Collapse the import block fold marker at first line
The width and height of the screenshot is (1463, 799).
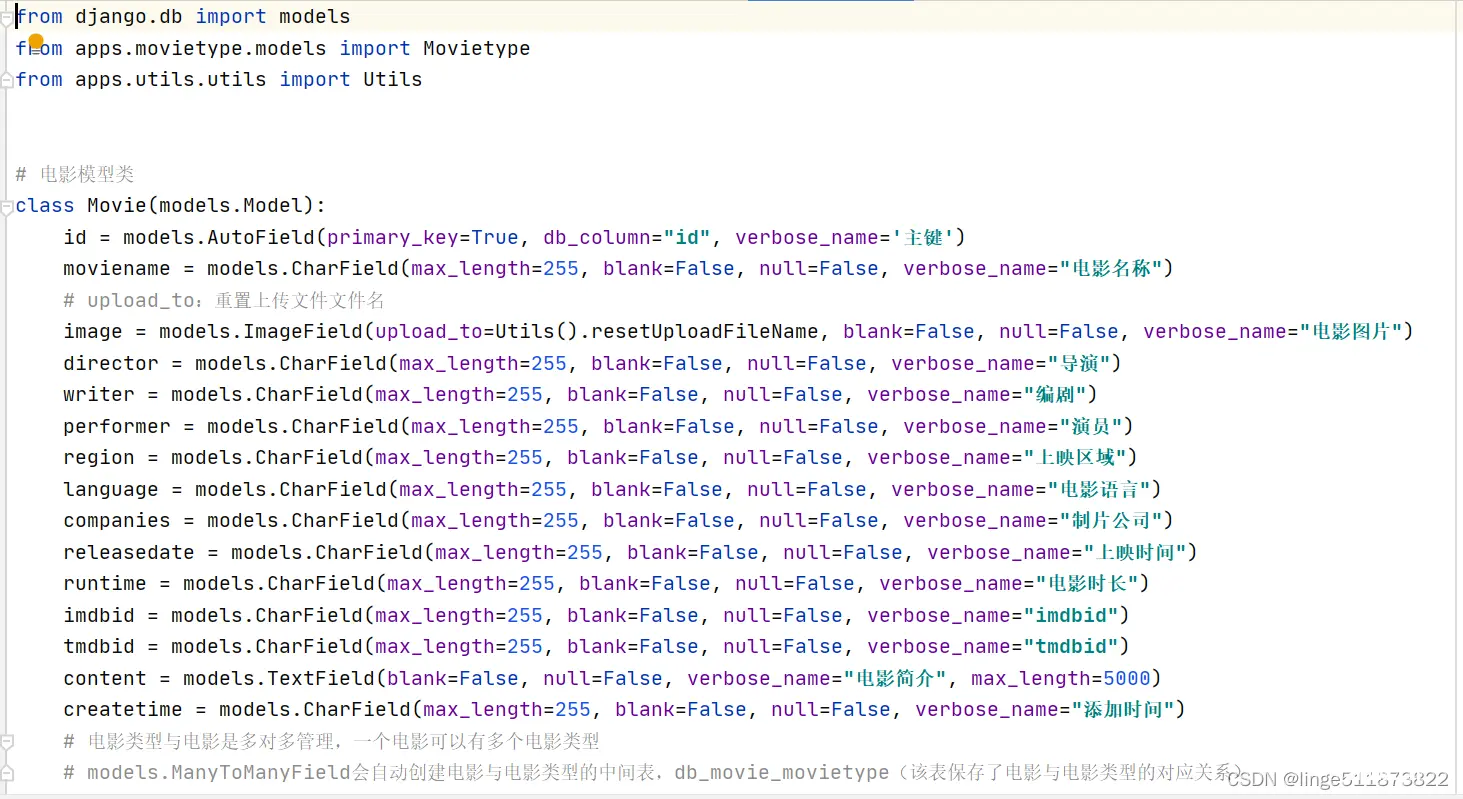coord(7,17)
